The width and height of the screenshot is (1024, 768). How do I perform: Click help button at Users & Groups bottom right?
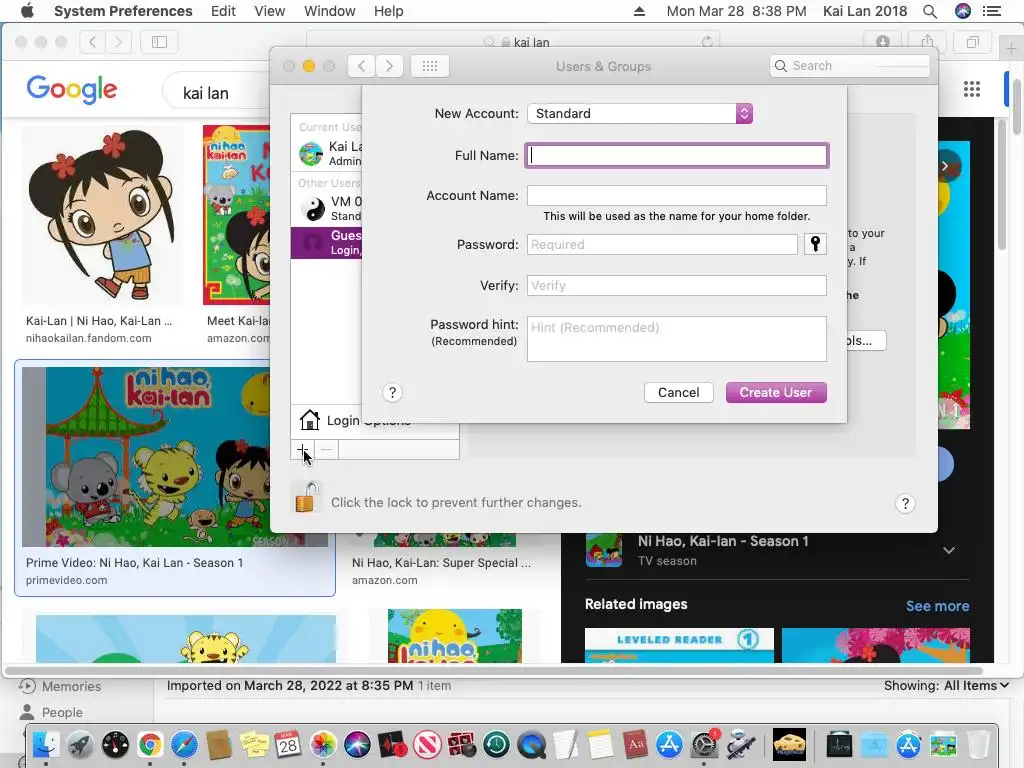[x=905, y=503]
